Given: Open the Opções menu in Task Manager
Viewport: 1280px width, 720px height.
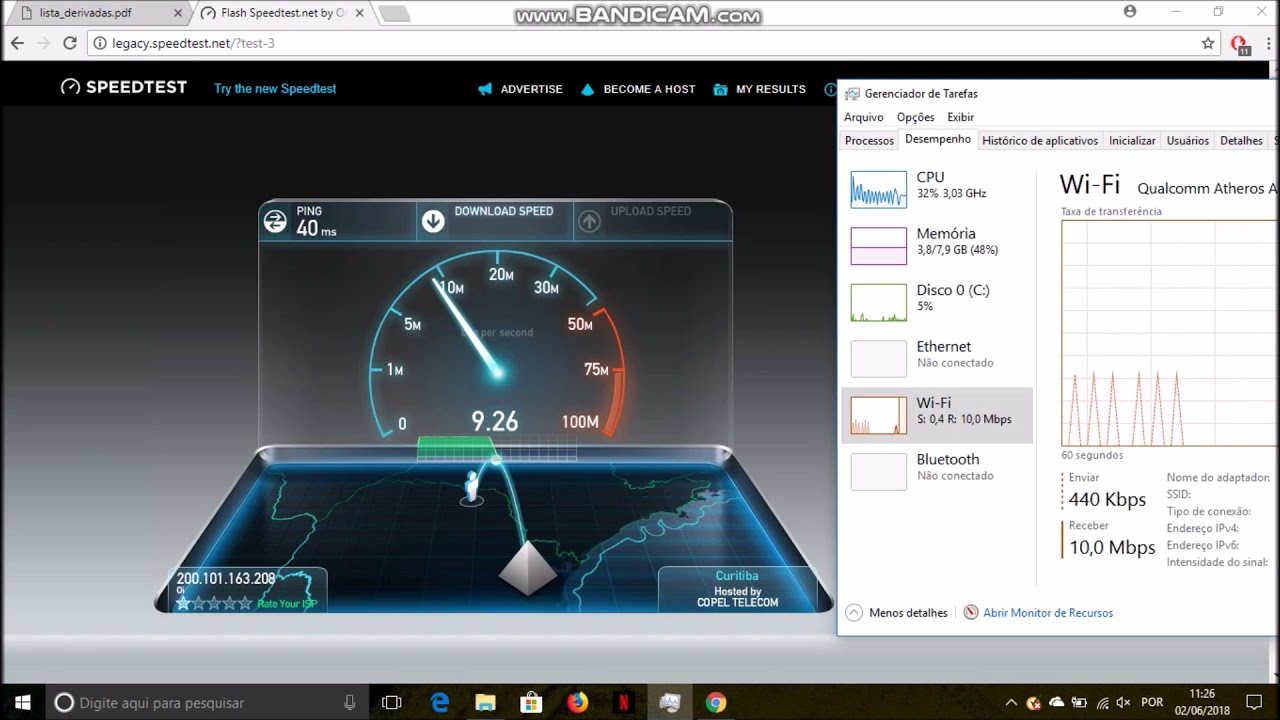Looking at the screenshot, I should pyautogui.click(x=915, y=117).
